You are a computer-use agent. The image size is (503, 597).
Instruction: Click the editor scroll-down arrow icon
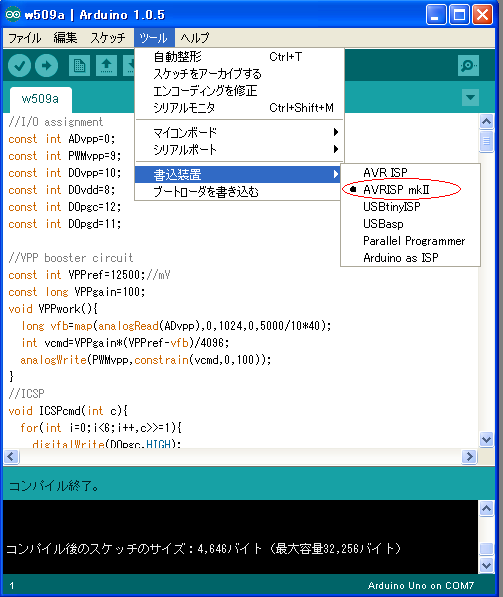[x=486, y=440]
